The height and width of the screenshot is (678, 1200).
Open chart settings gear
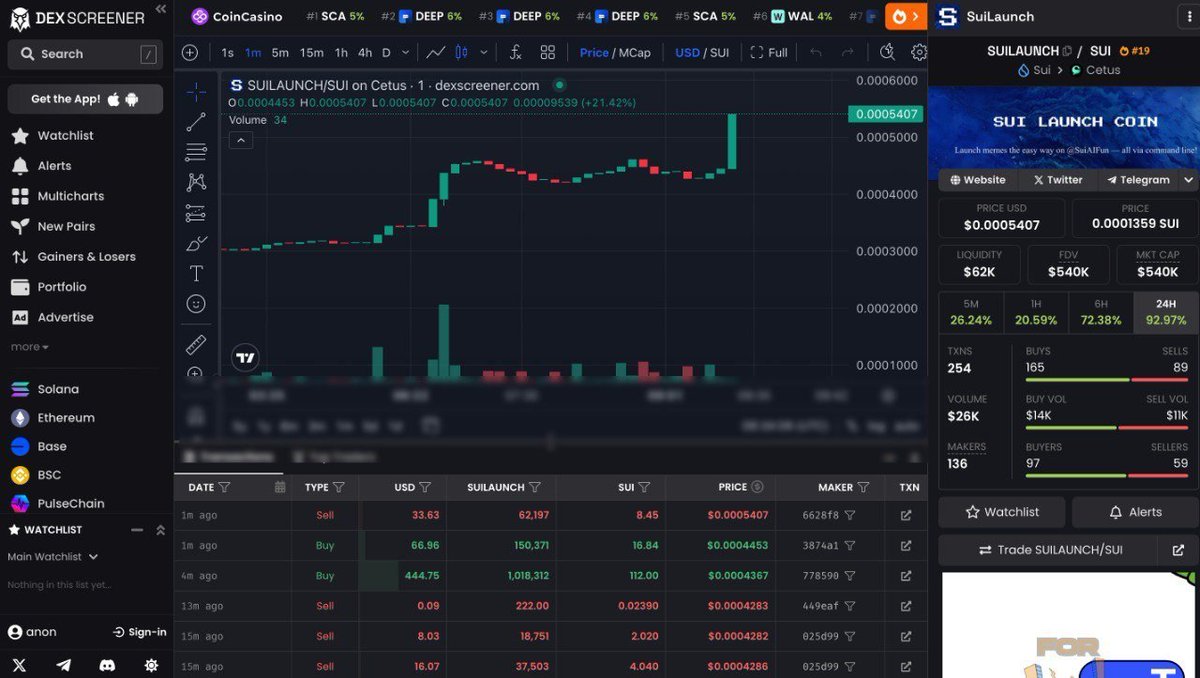click(x=918, y=53)
